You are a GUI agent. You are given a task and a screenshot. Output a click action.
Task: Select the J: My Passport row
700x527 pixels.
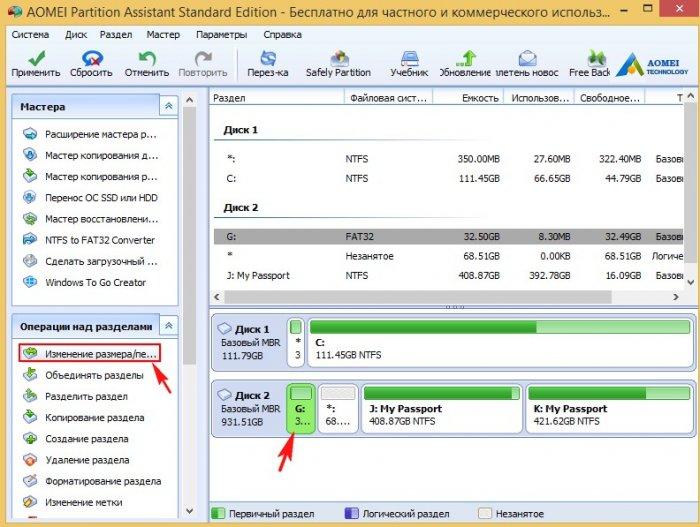pos(448,276)
